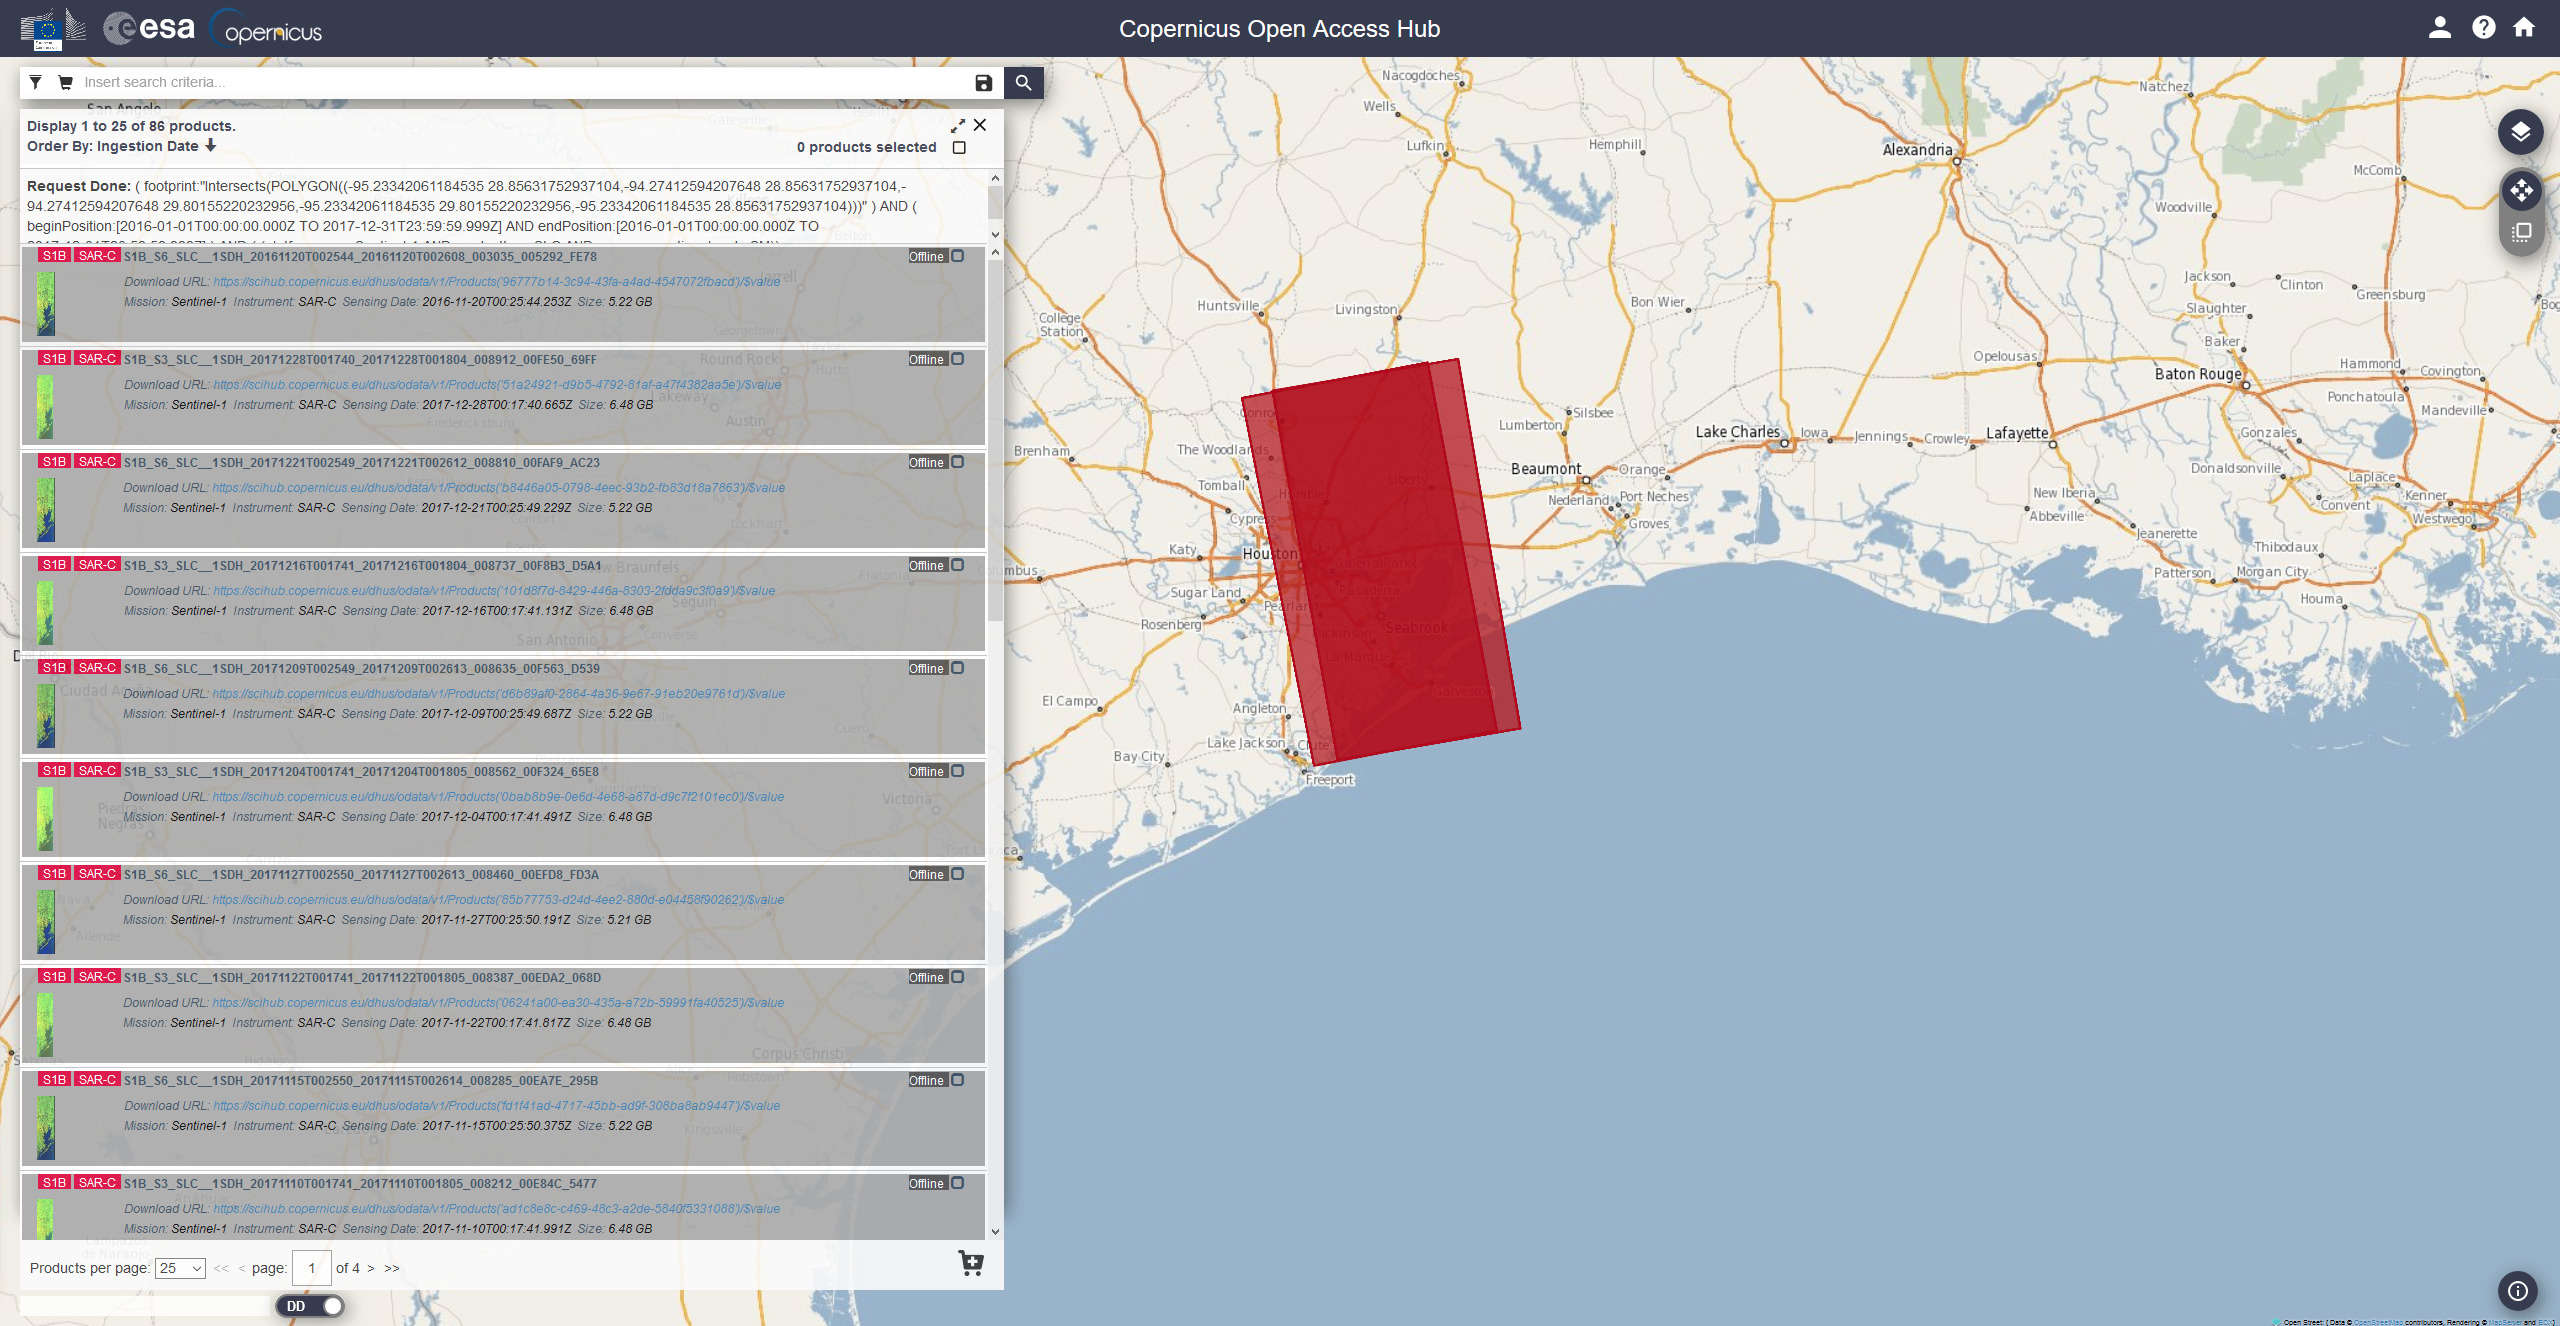Click Offline status of product 00EA7E_295B
Viewport: 2560px width, 1326px height.
point(926,1081)
